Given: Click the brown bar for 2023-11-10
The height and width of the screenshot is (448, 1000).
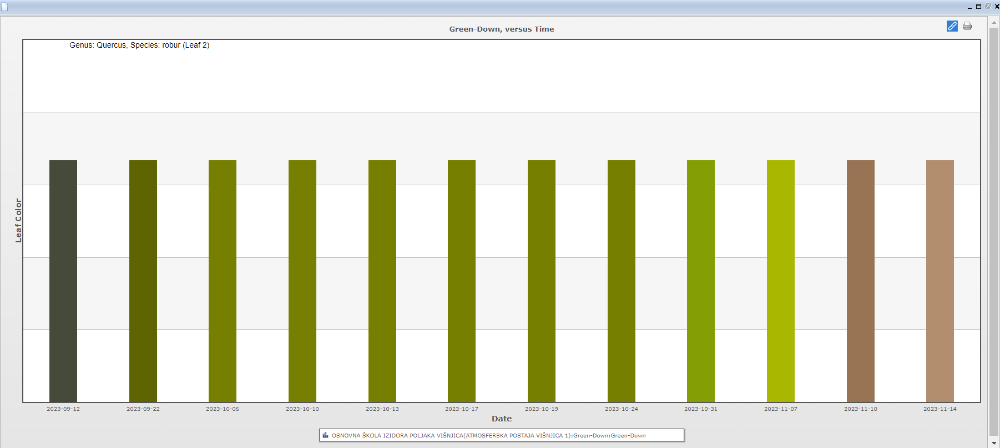Looking at the screenshot, I should click(x=860, y=280).
